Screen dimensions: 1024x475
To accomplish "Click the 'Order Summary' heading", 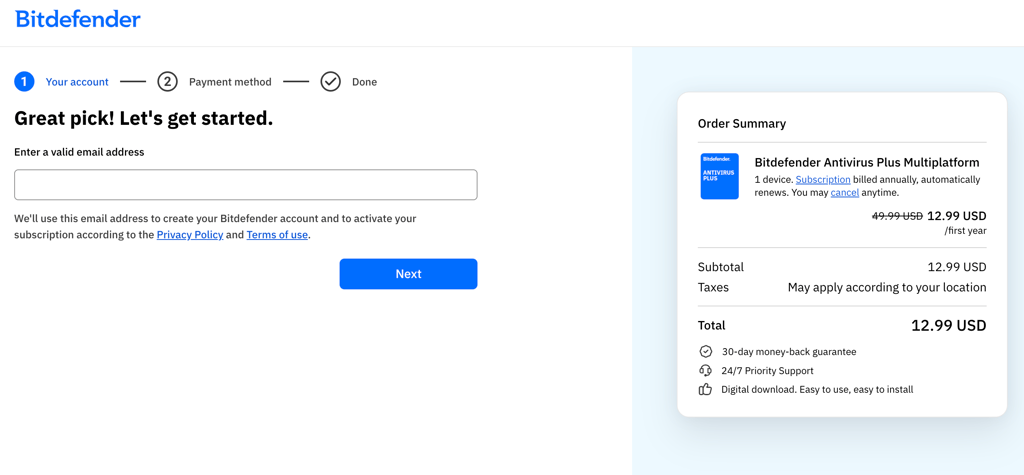I will (x=742, y=123).
